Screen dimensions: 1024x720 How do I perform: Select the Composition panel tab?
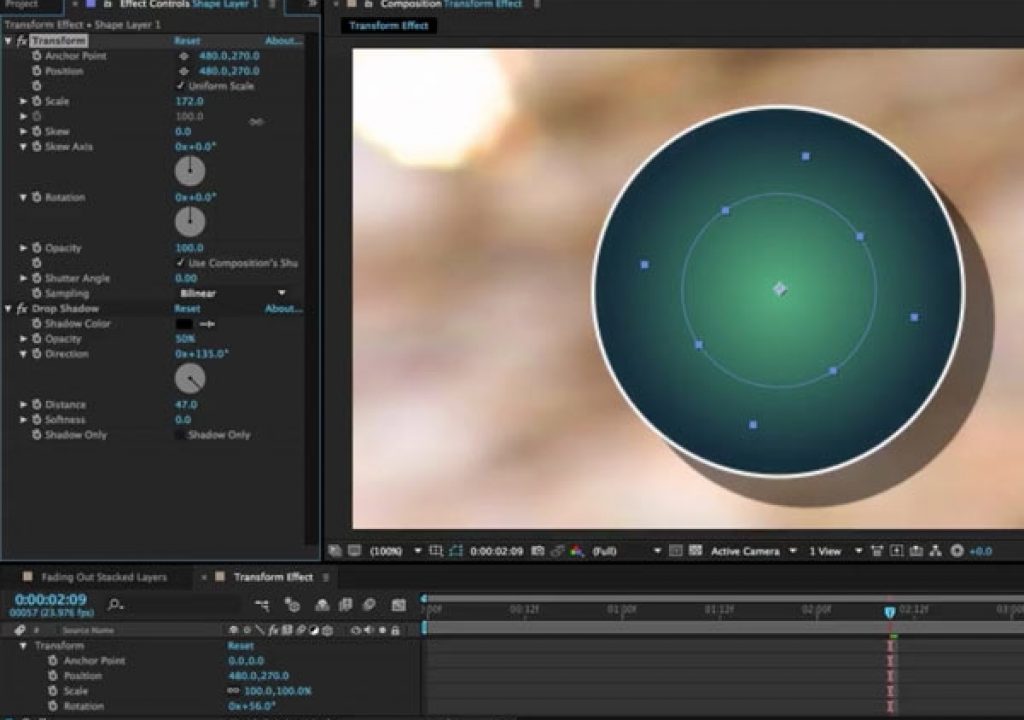click(x=451, y=4)
